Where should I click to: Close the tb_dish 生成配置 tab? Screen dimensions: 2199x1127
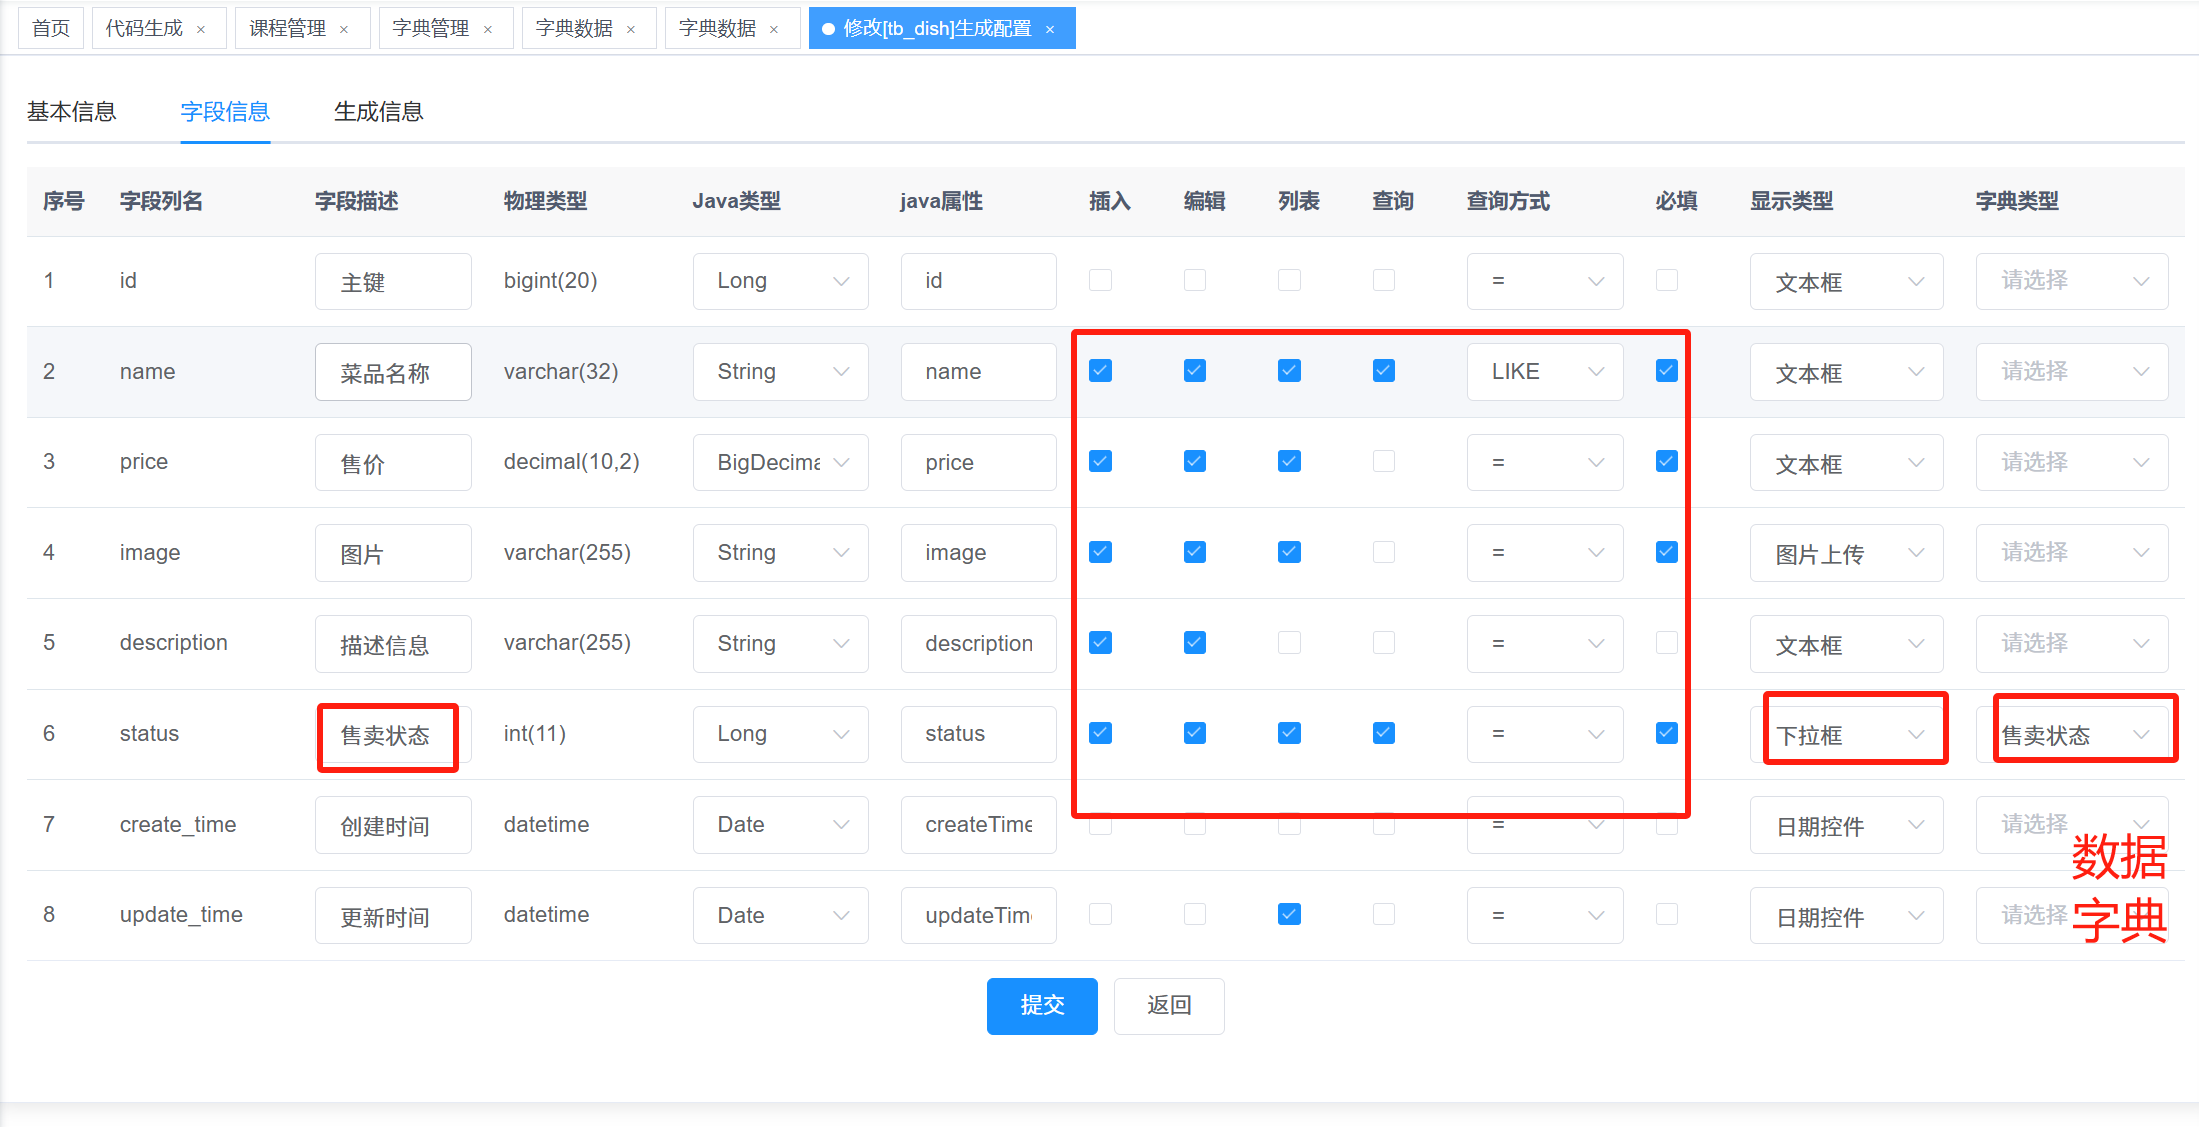point(1050,30)
